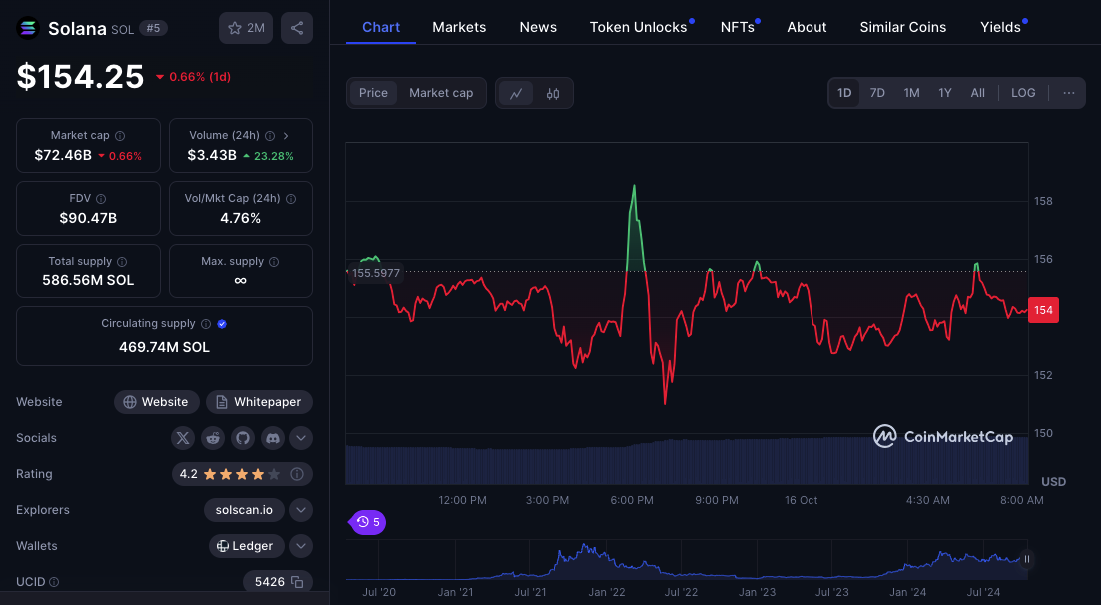Click the 469.74M SOL circulating supply value
The width and height of the screenshot is (1101, 605).
click(x=164, y=347)
